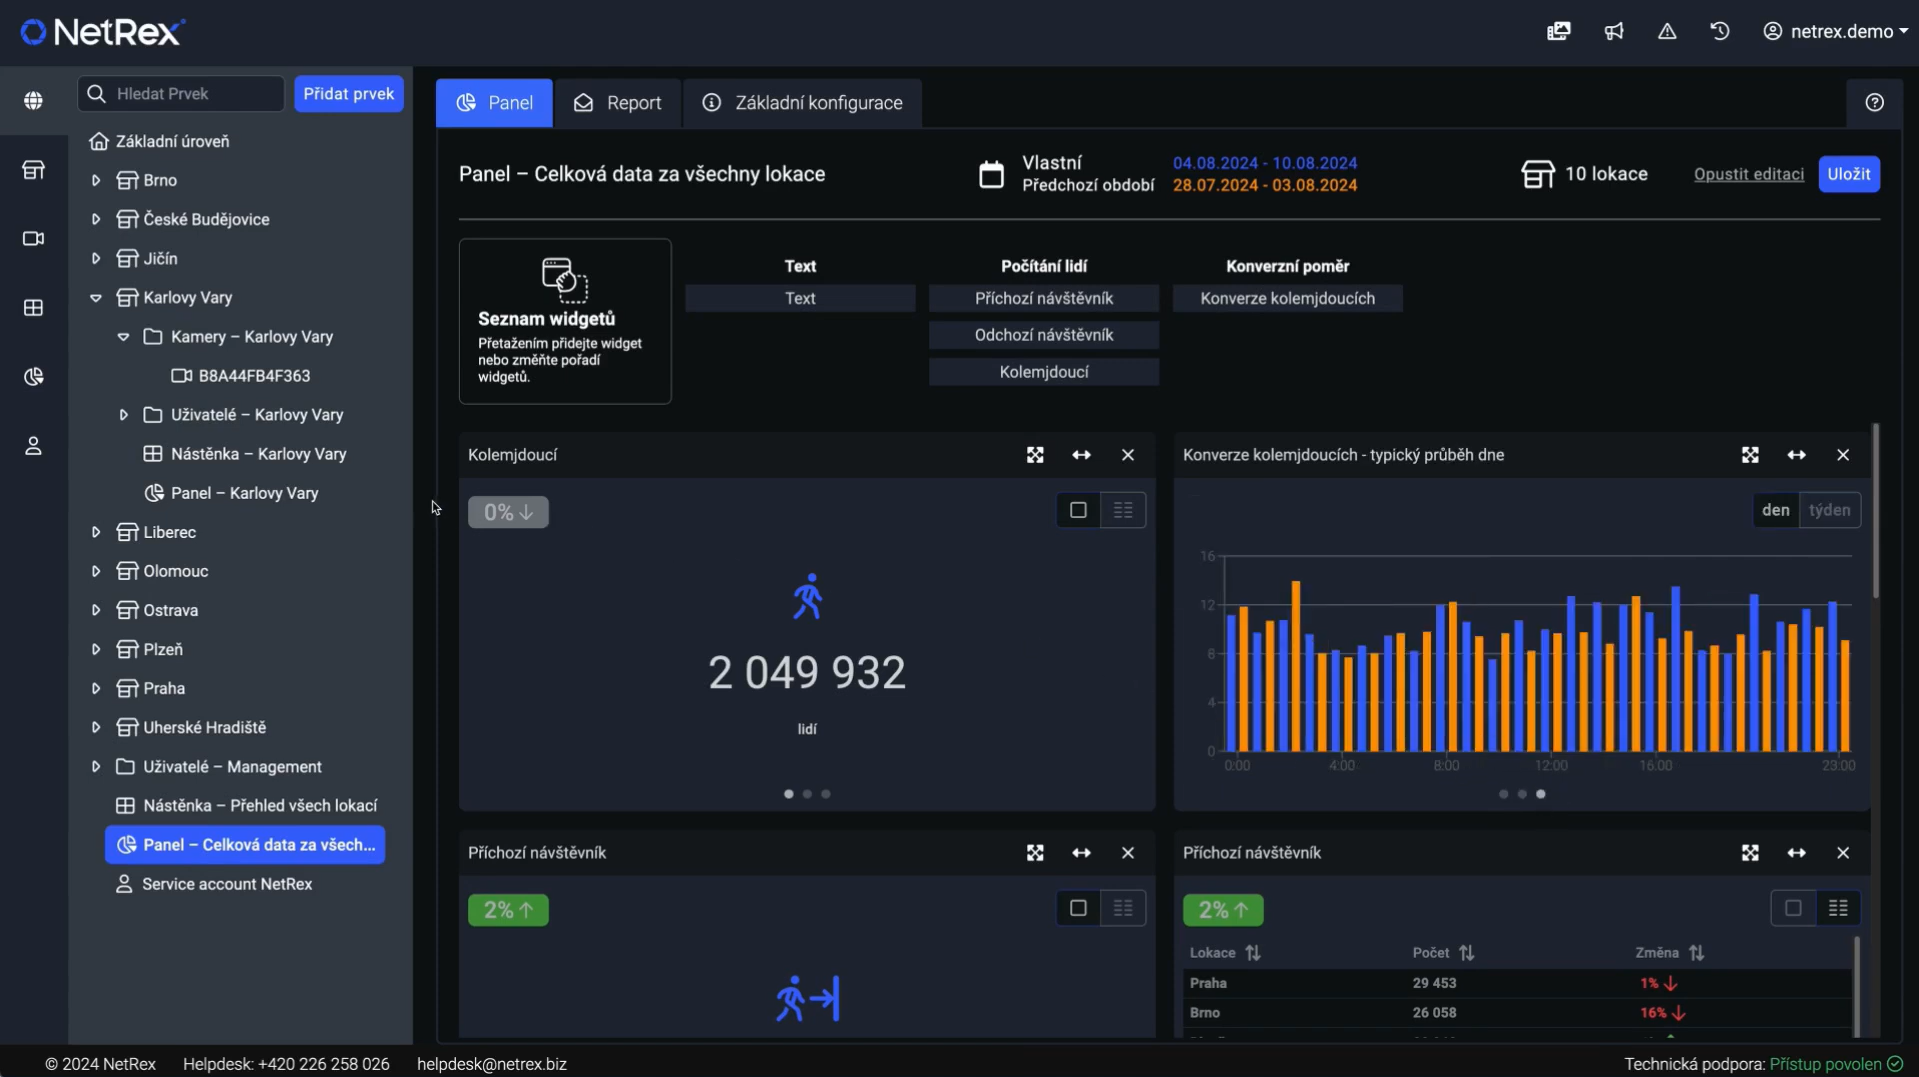The height and width of the screenshot is (1077, 1919).
Task: Open the Základní konfigurace tab
Action: (802, 103)
